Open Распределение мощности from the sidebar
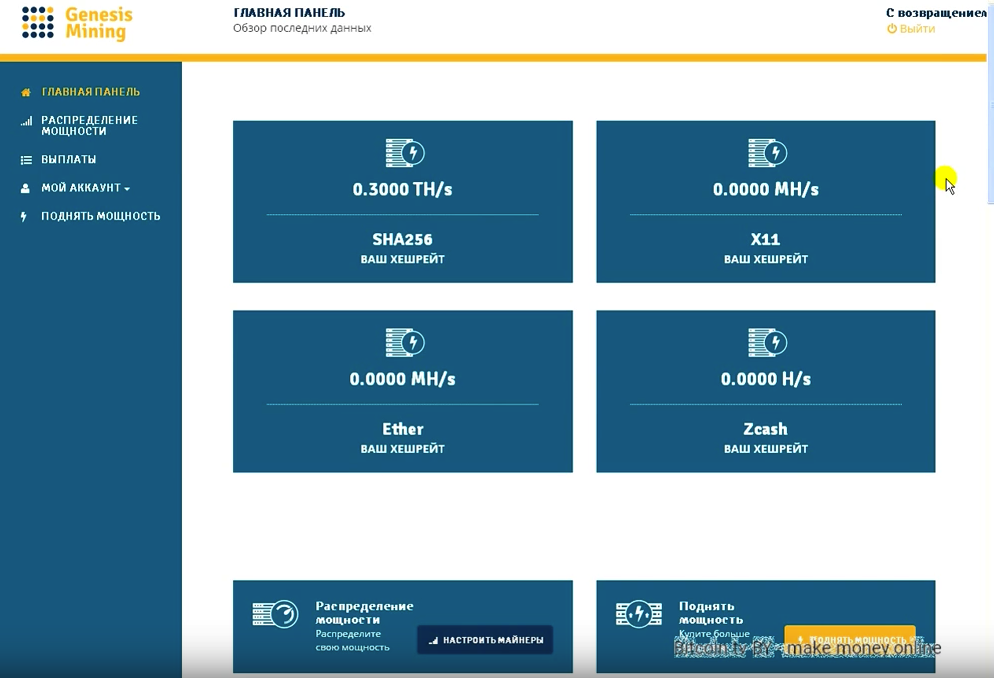 click(x=89, y=125)
